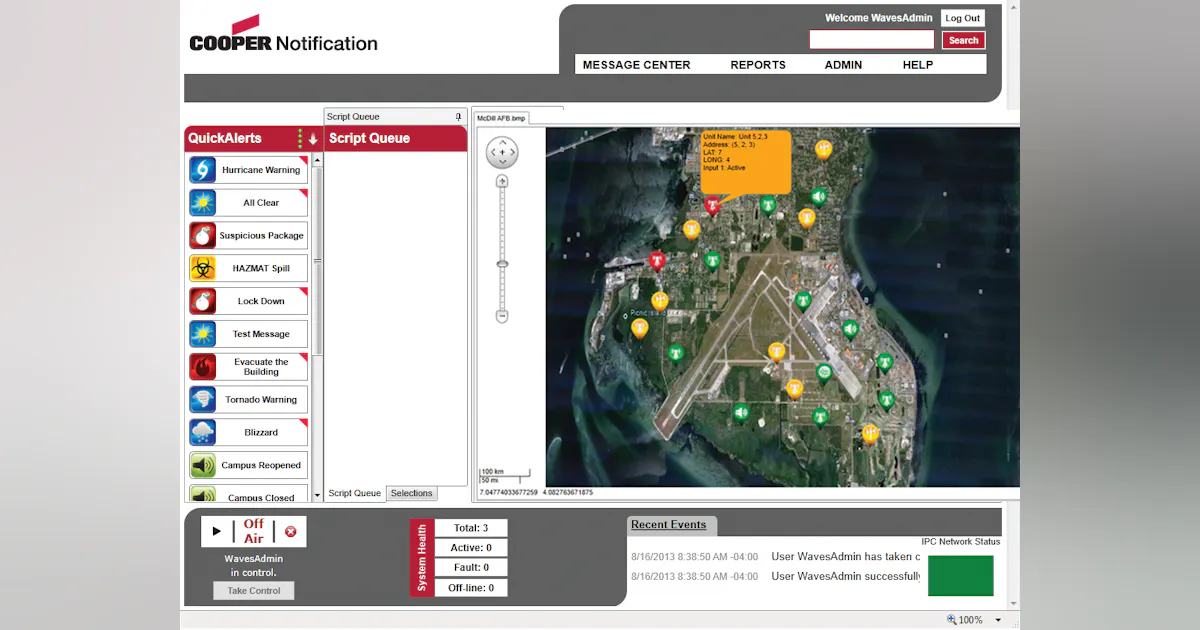Viewport: 1200px width, 630px height.
Task: Click the play button beside Off Air
Action: pyautogui.click(x=217, y=532)
